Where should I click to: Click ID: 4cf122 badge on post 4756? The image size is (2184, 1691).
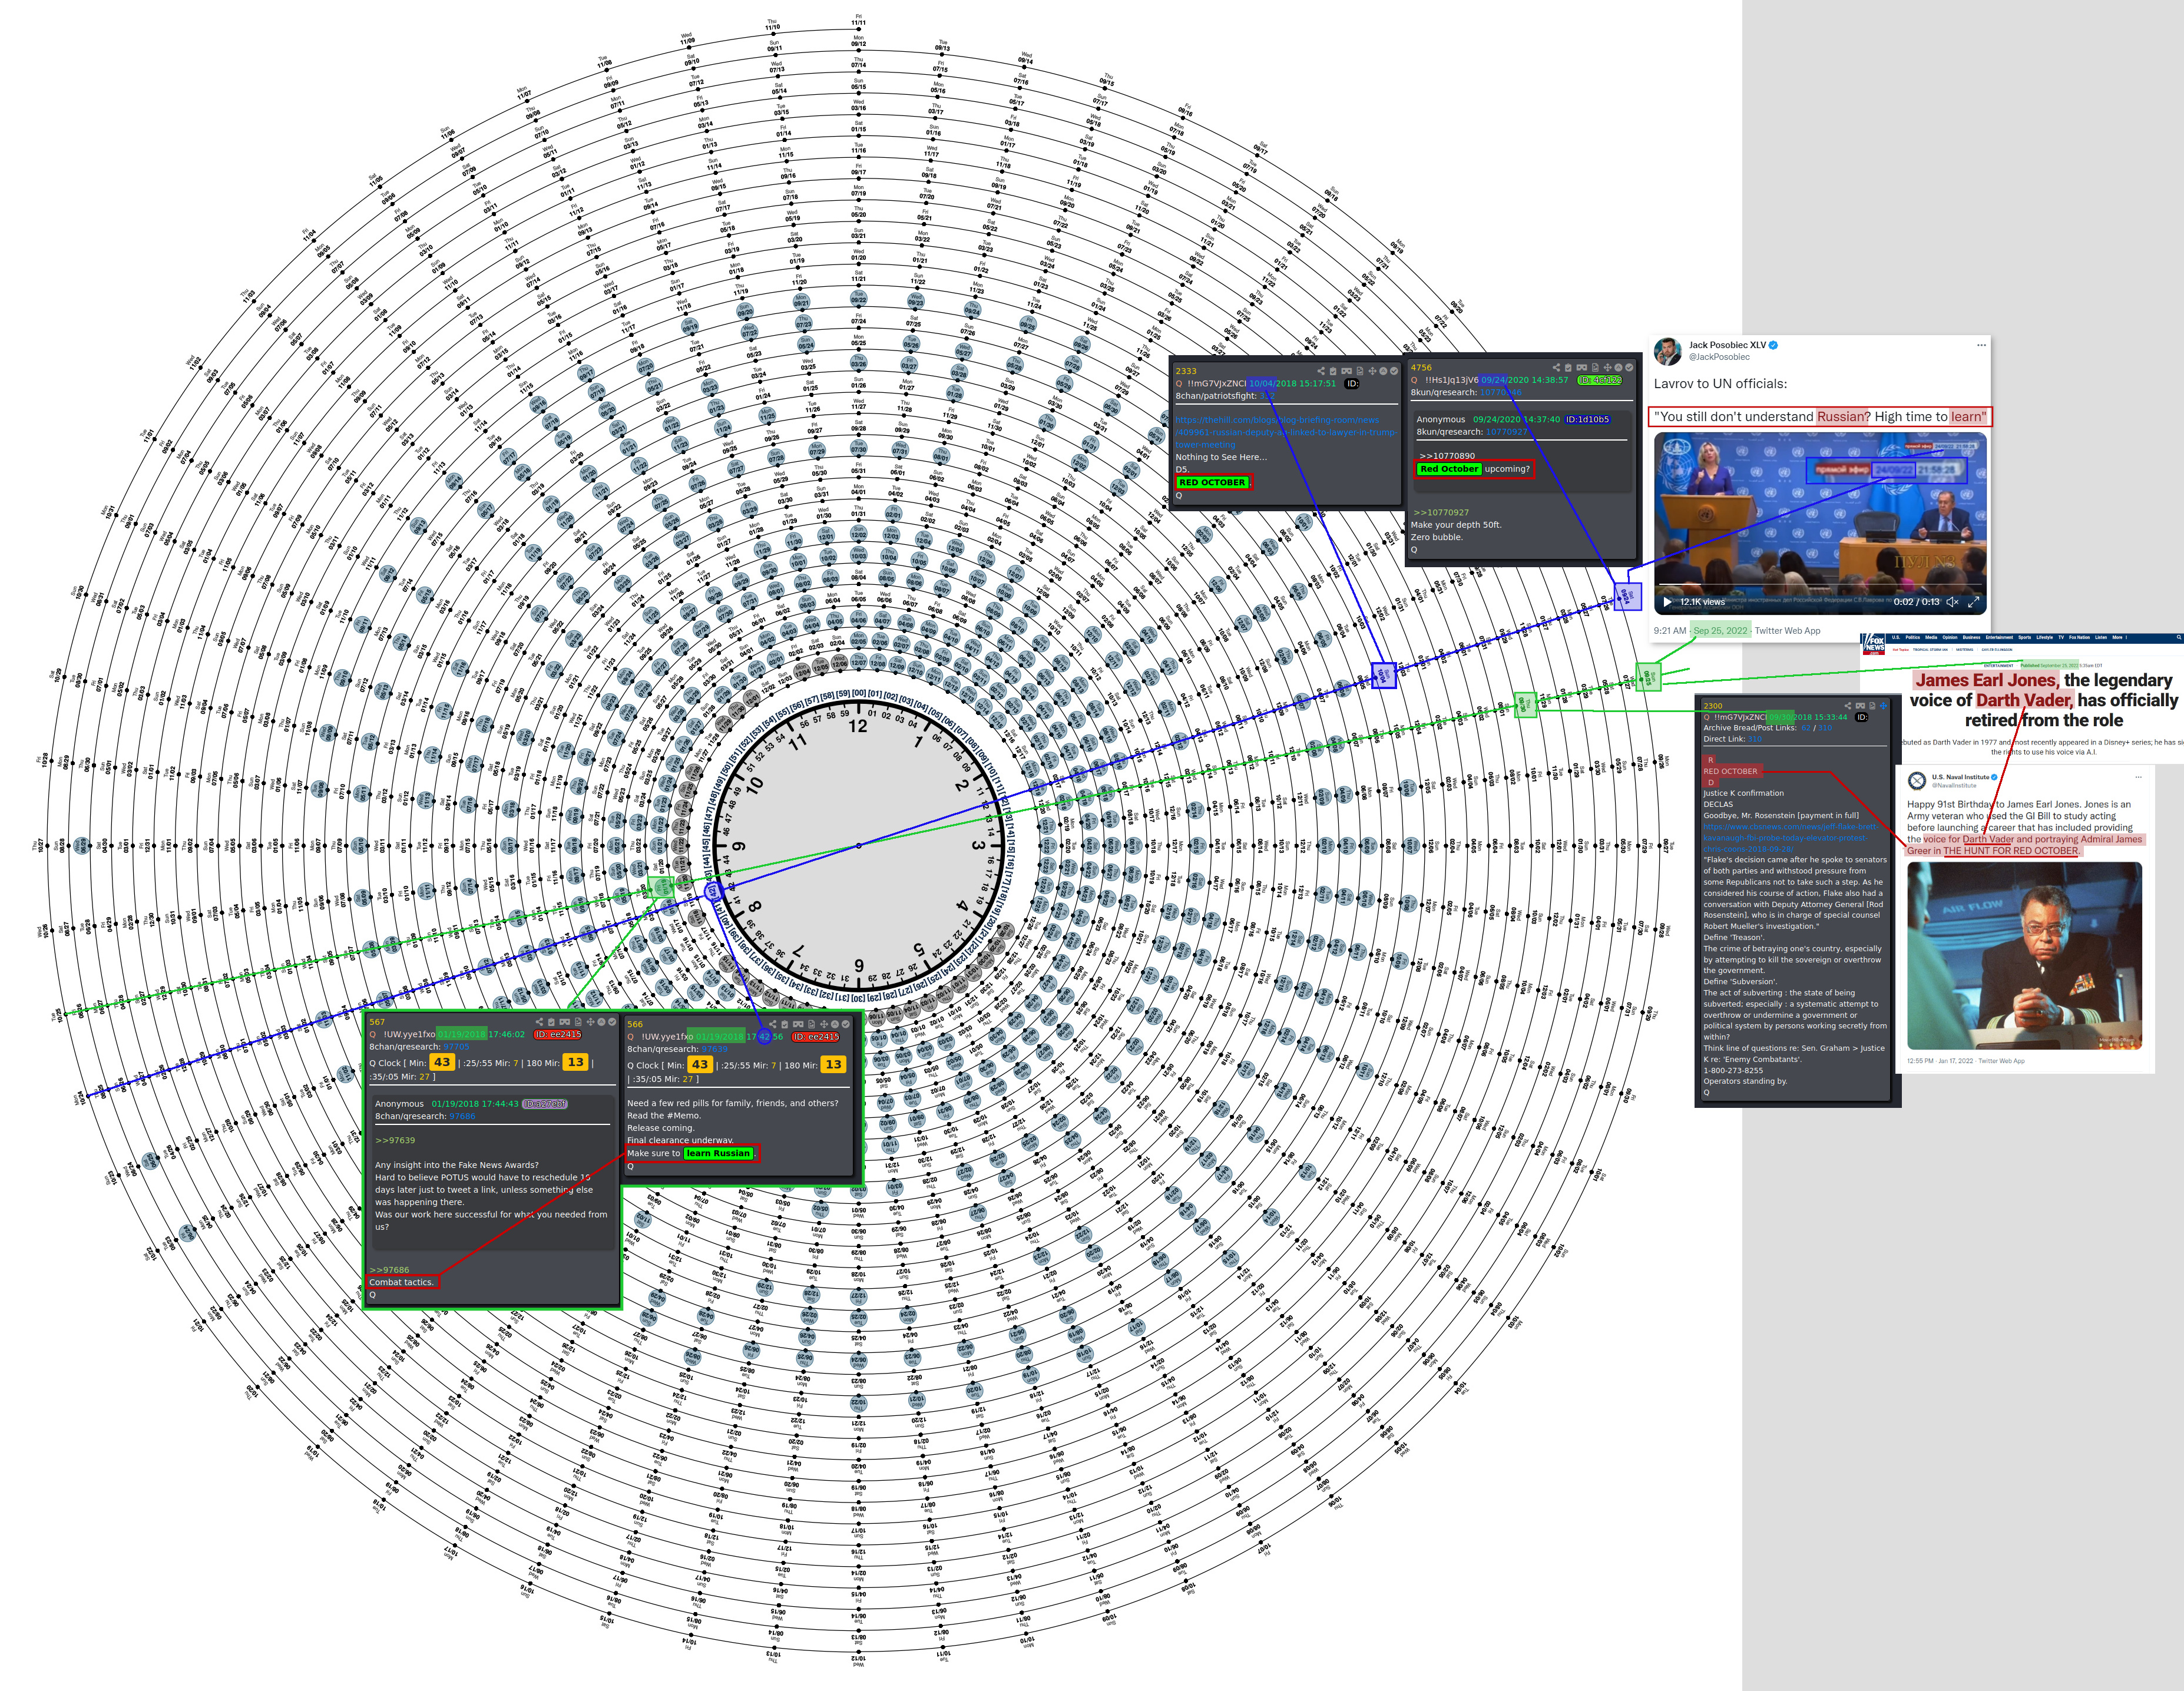click(1600, 380)
